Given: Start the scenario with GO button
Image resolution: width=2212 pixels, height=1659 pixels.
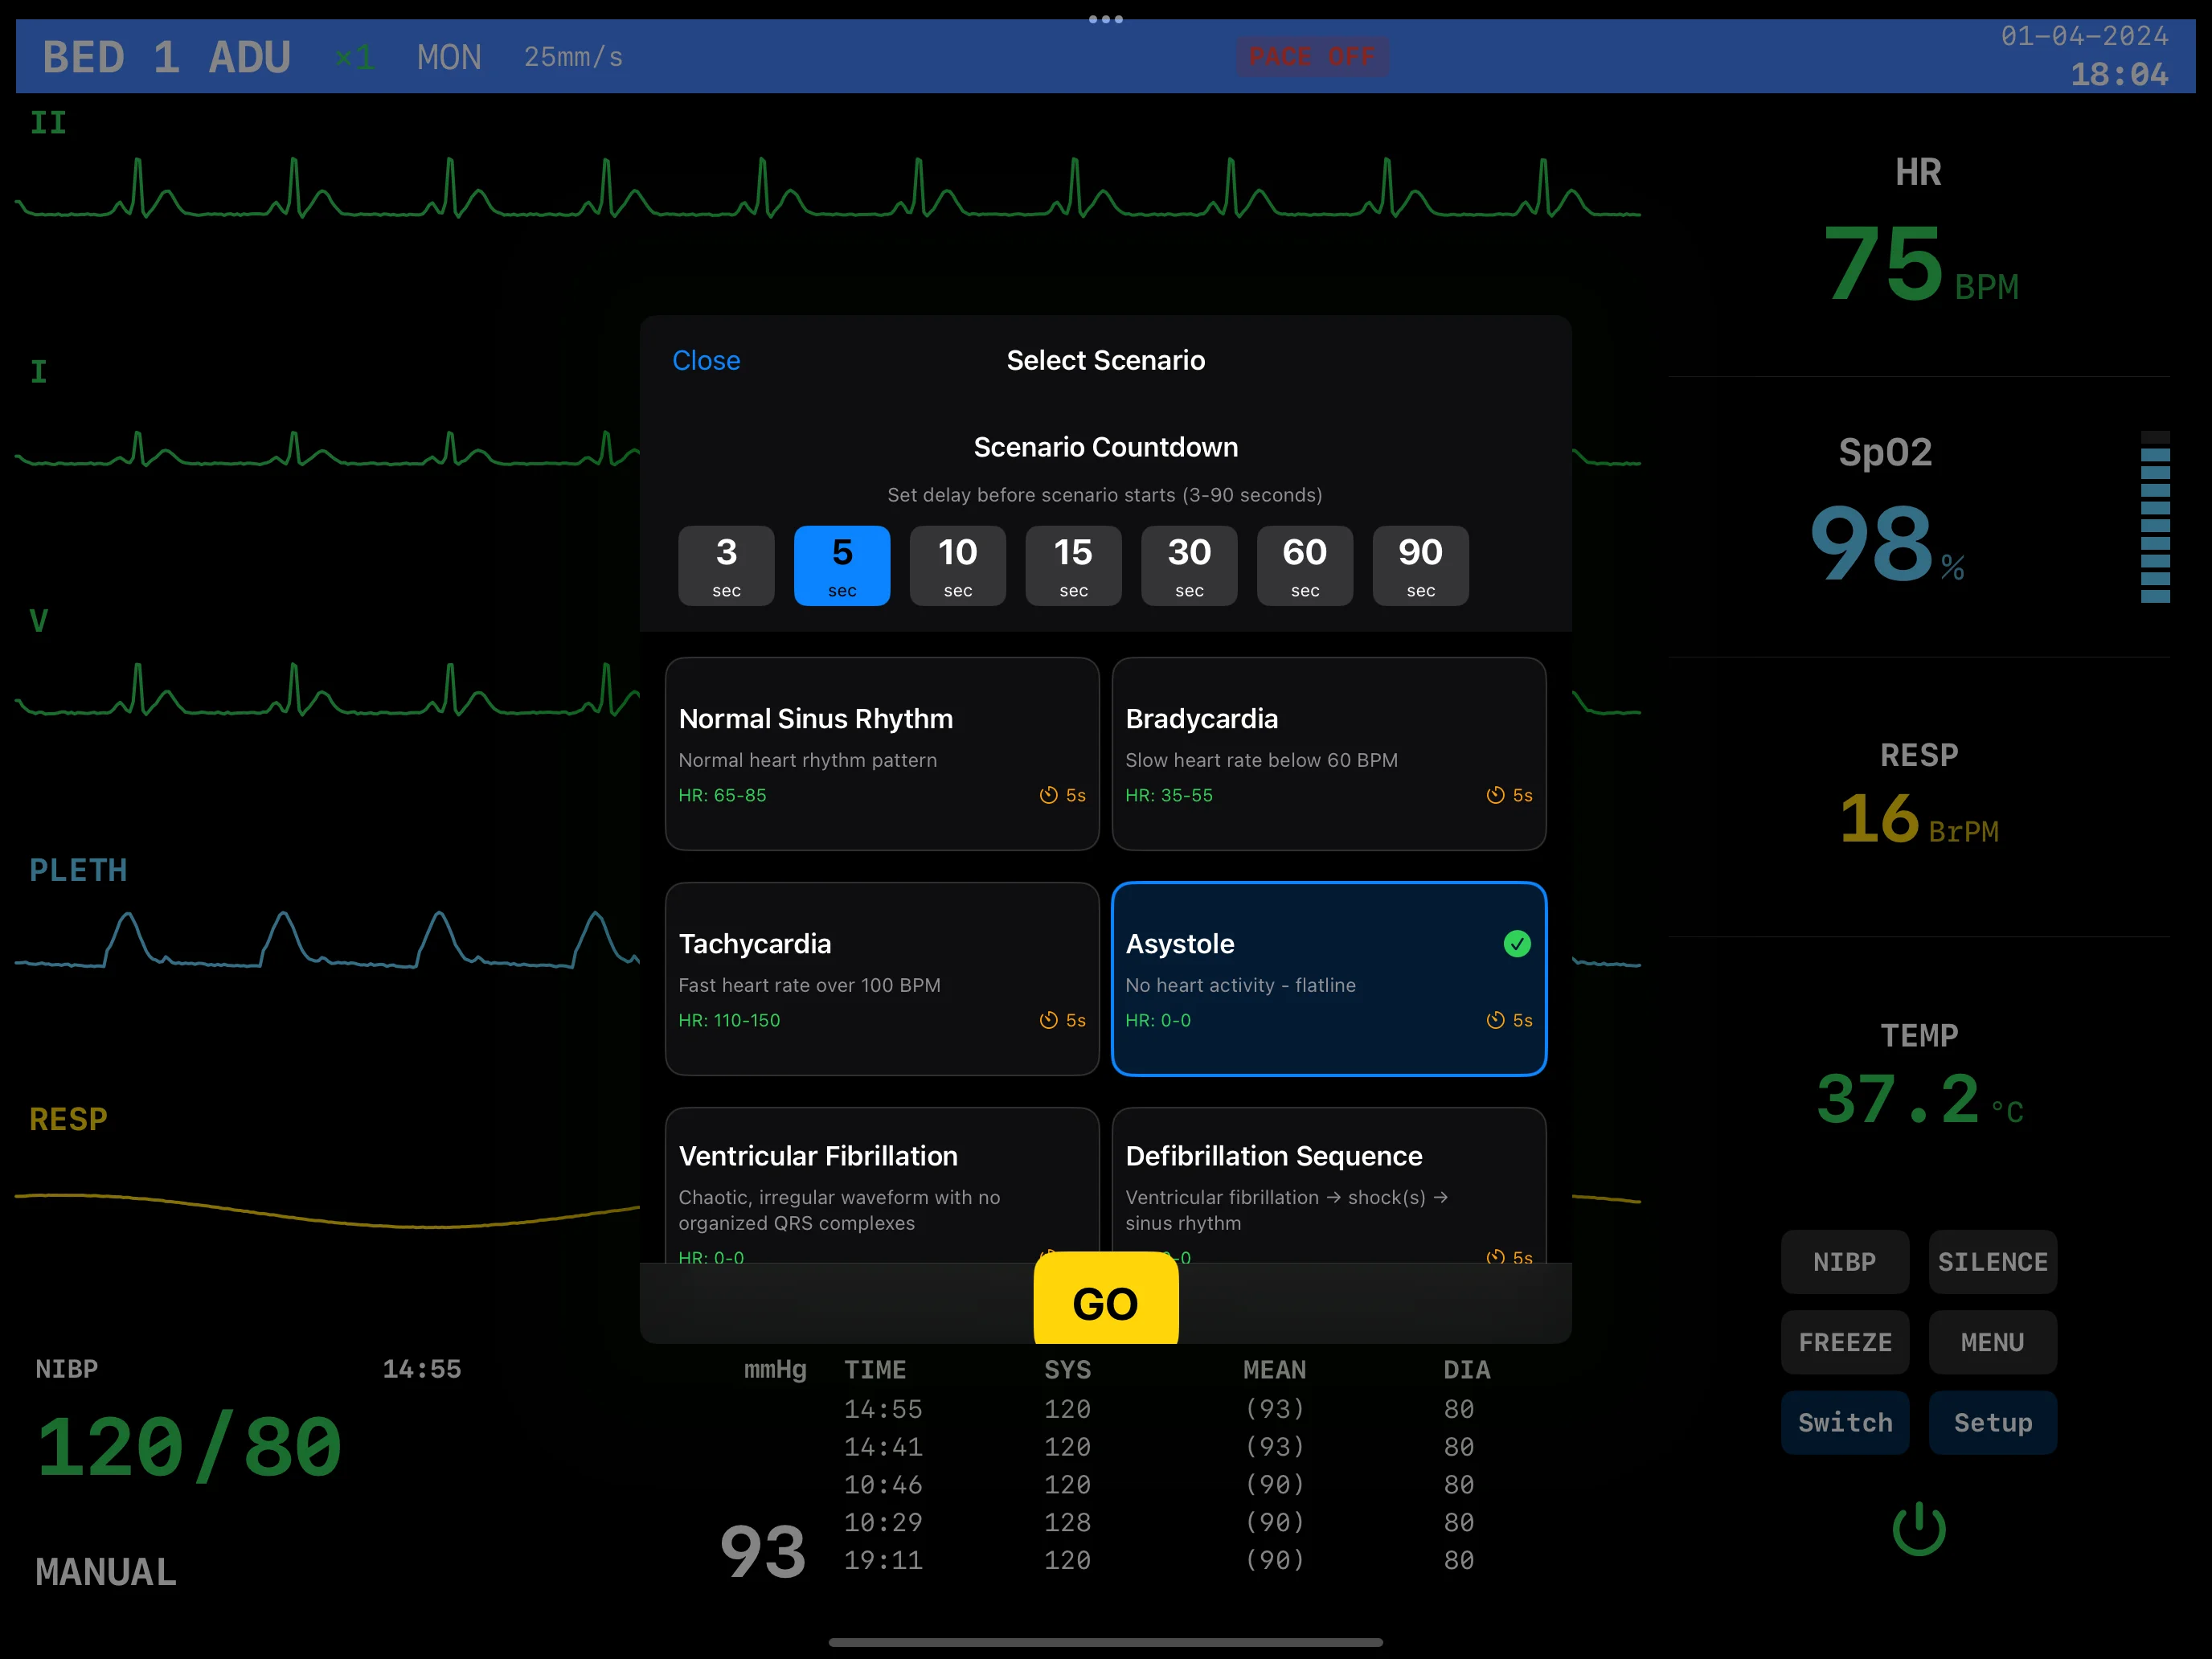Looking at the screenshot, I should point(1106,1300).
